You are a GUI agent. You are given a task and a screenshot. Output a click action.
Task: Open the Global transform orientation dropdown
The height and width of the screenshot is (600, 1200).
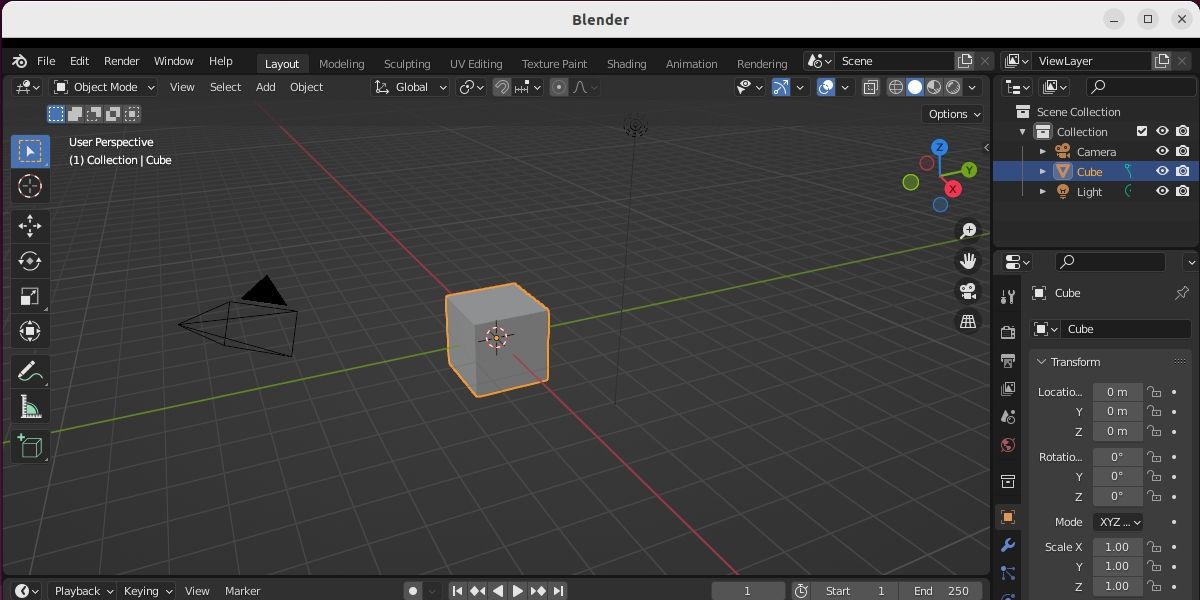coord(410,87)
